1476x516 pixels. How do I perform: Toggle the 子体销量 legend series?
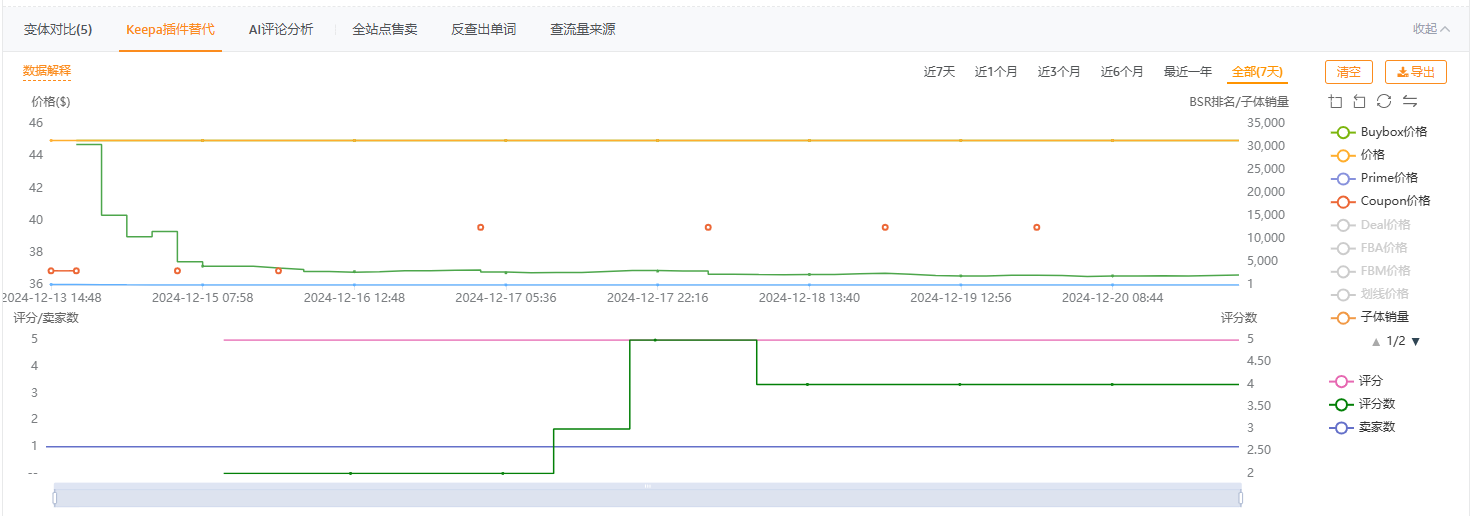tap(1370, 316)
